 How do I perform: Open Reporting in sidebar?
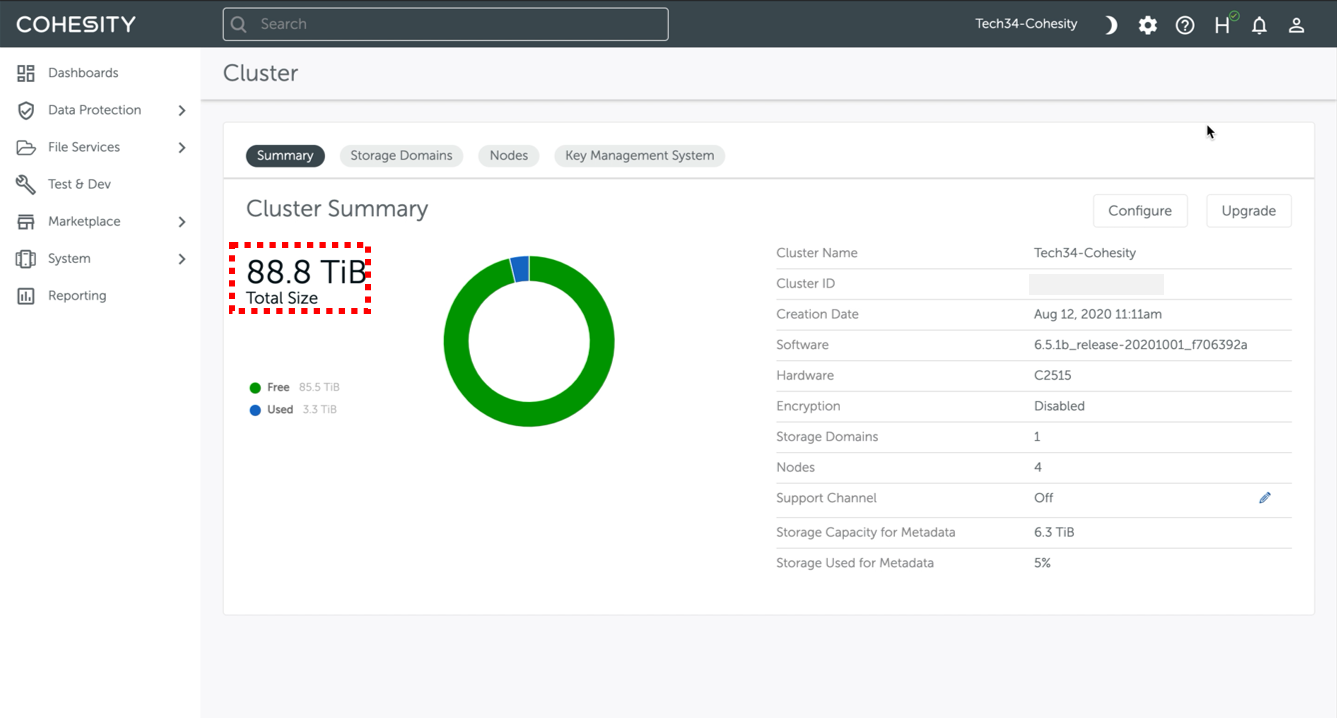(x=77, y=296)
